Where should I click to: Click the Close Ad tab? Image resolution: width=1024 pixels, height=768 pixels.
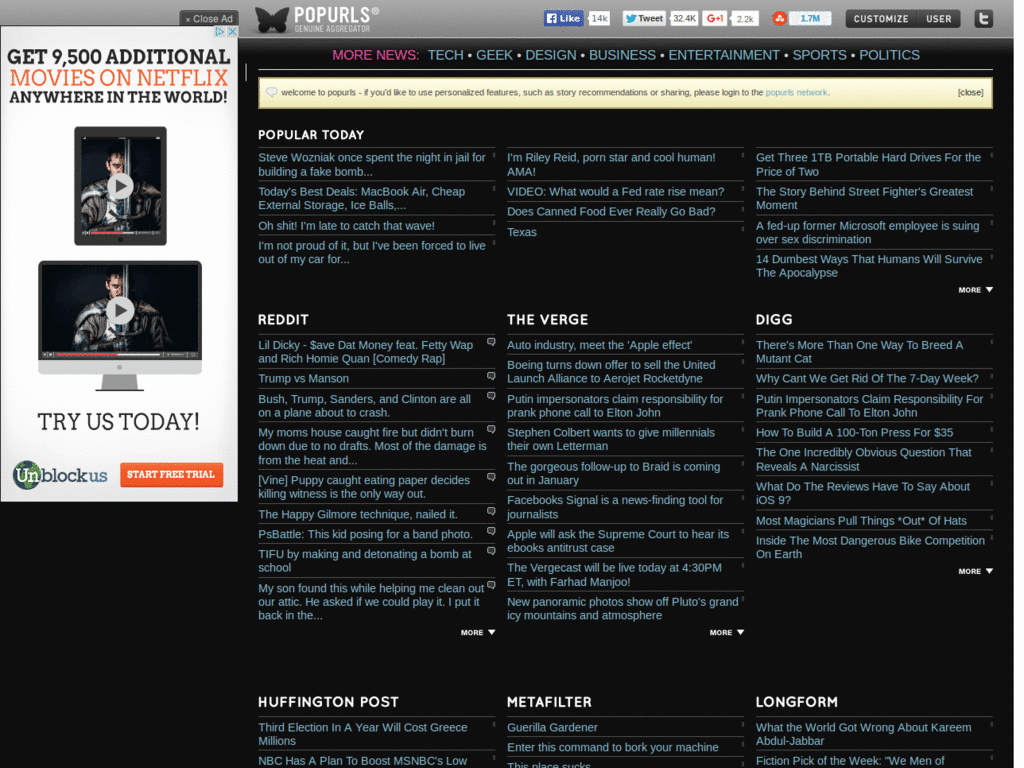(x=209, y=19)
